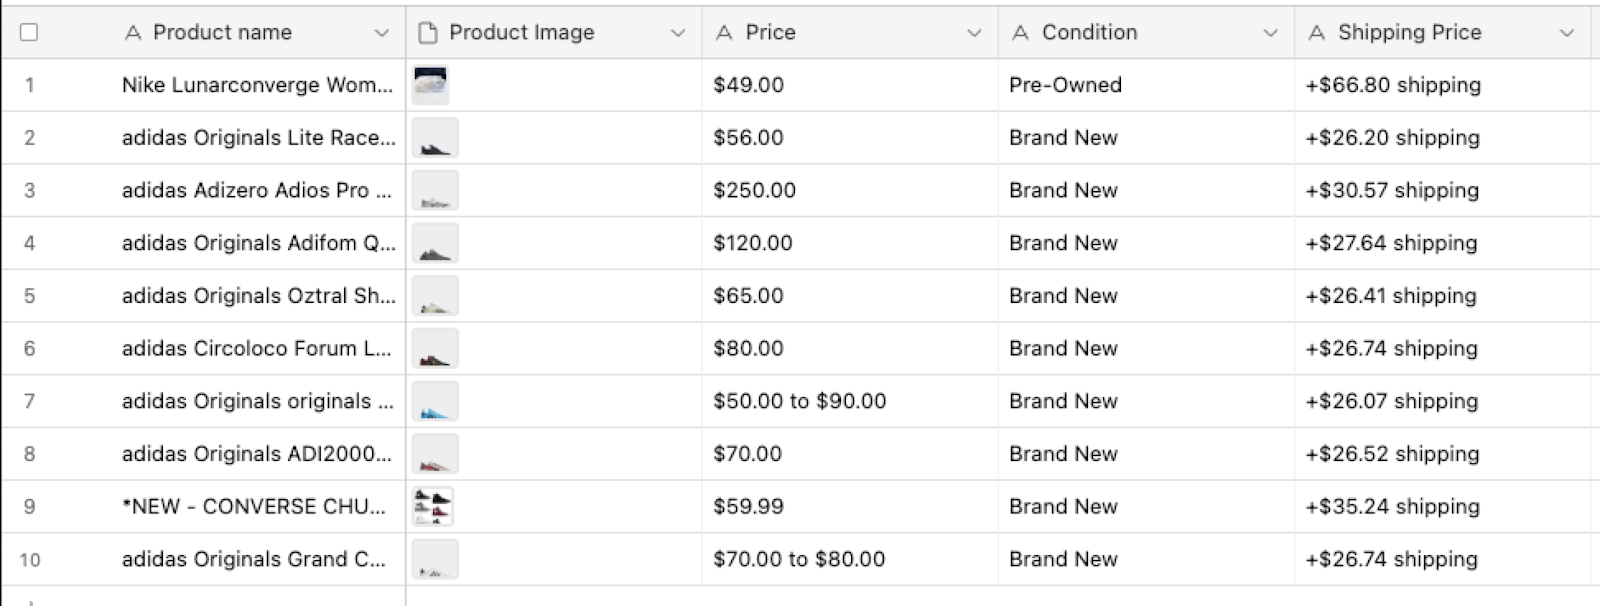
Task: Select the 'Nike Lunarconverge Wom...' cell
Action: point(257,85)
